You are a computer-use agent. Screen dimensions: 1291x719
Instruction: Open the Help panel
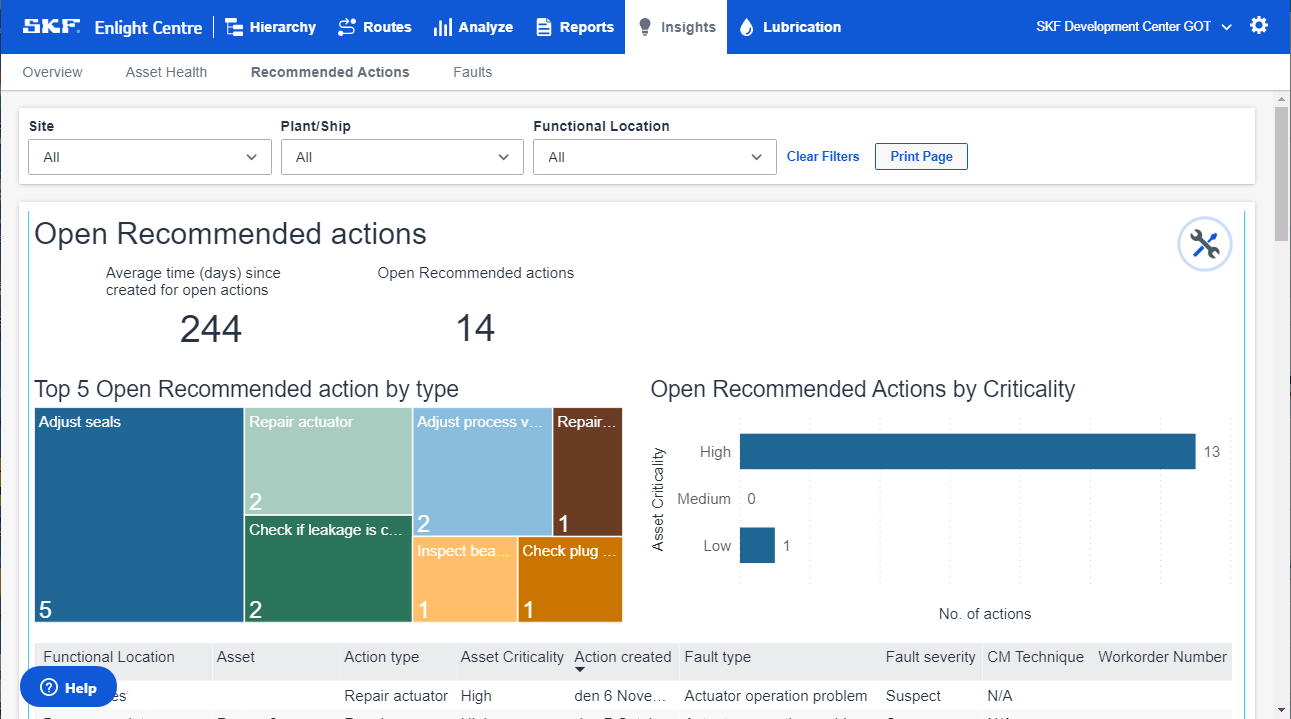pyautogui.click(x=67, y=687)
